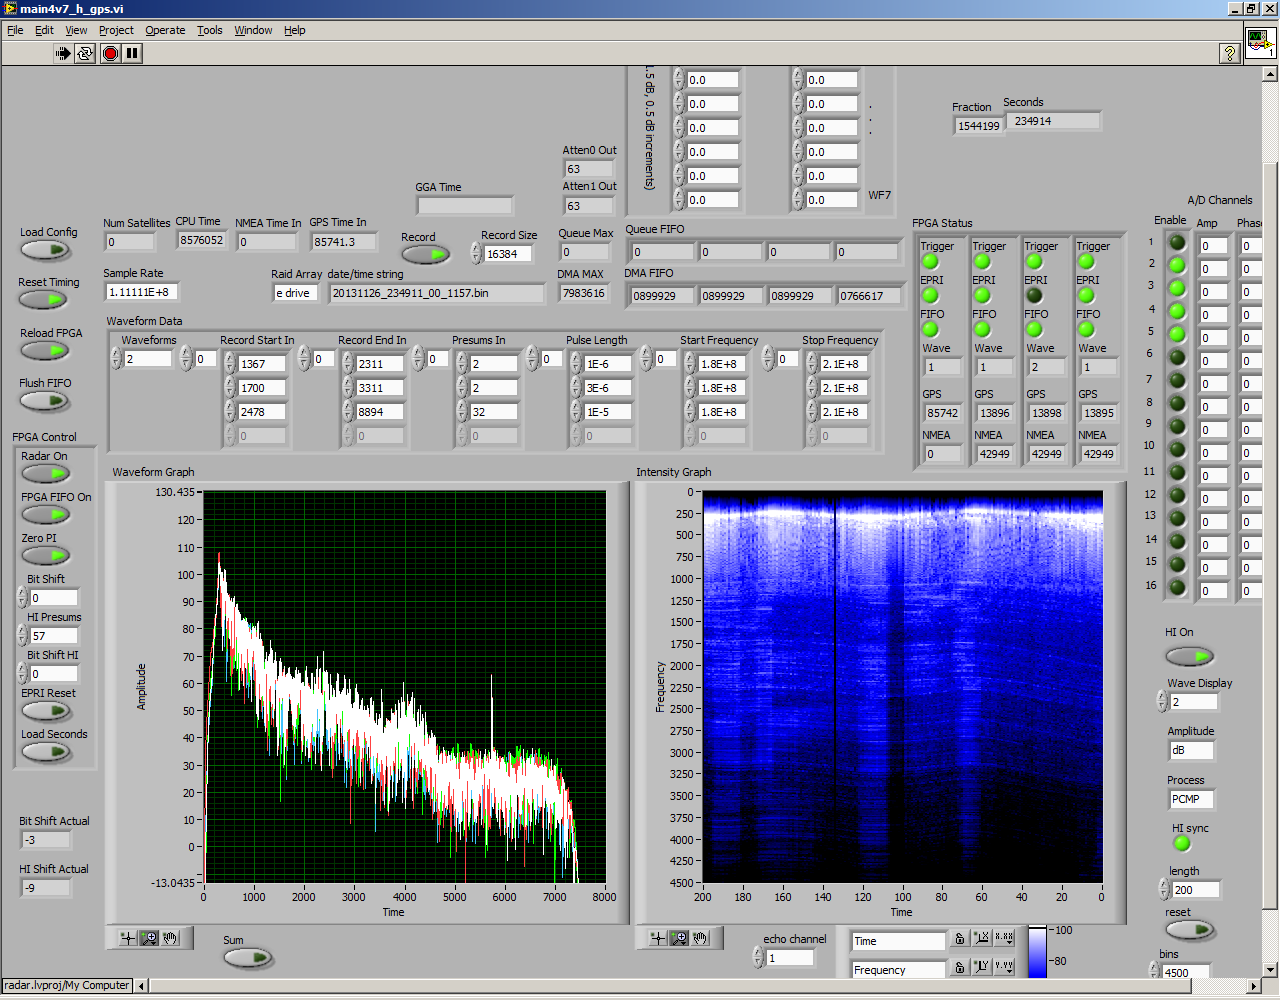This screenshot has width=1280, height=1000.
Task: Open the Amplitude dB selector
Action: (x=1191, y=750)
